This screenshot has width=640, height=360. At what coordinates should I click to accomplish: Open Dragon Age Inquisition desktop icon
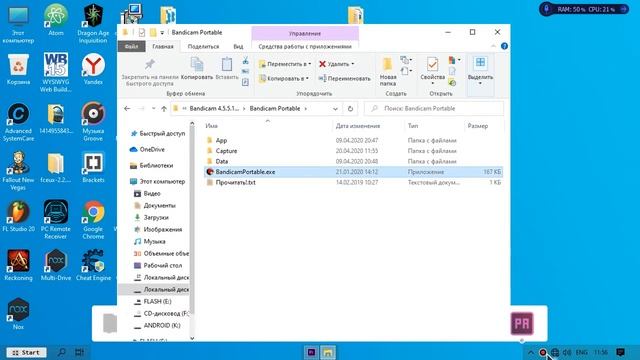pyautogui.click(x=93, y=23)
